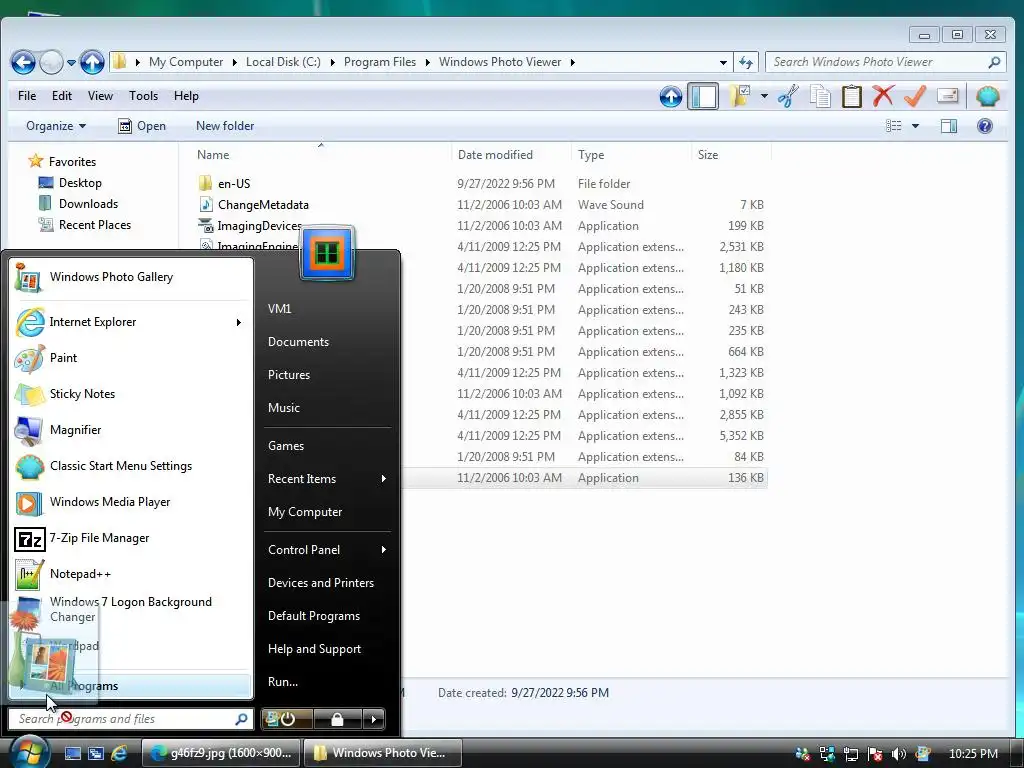Click the E-mail envelope toolbar icon
1024x768 pixels.
(947, 96)
